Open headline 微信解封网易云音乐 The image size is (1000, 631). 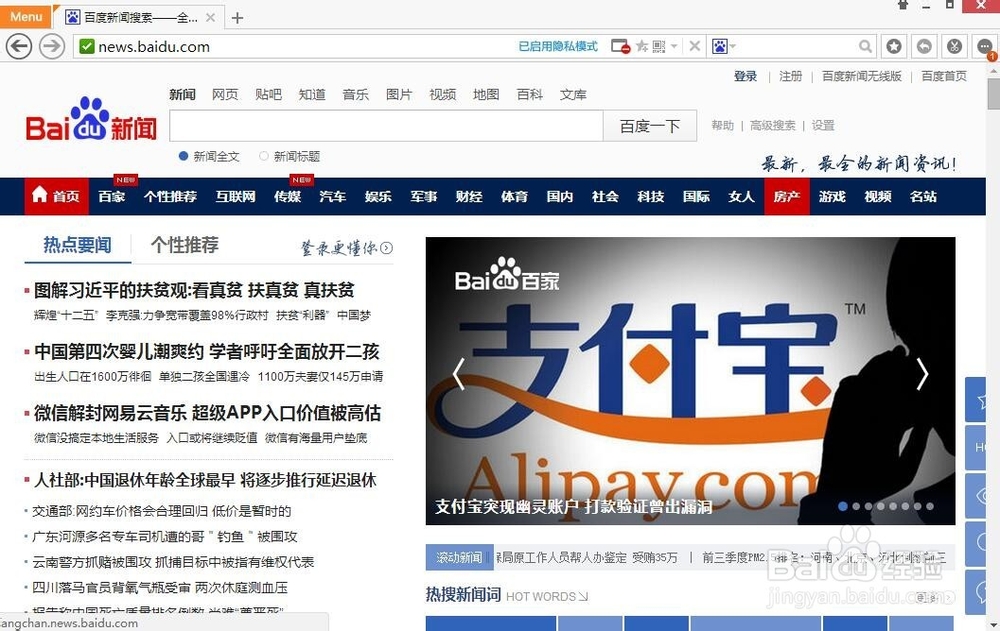207,413
